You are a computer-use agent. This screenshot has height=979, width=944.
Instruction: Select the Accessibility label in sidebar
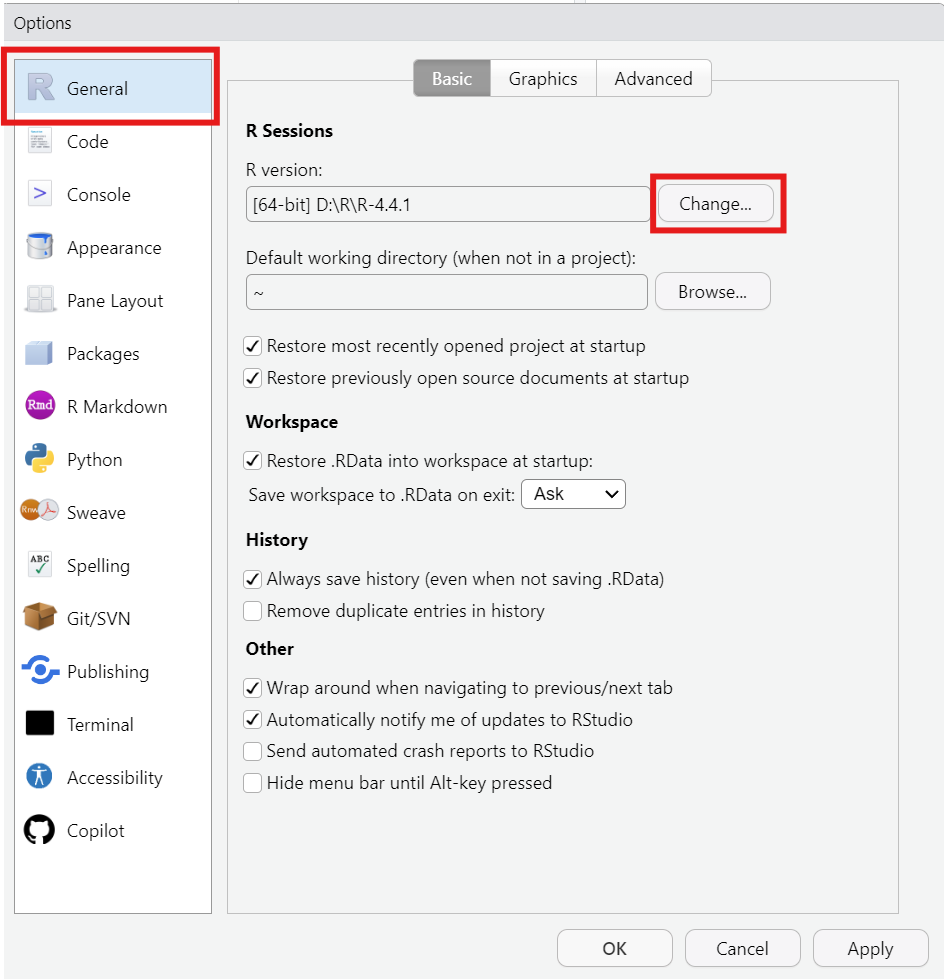[115, 778]
